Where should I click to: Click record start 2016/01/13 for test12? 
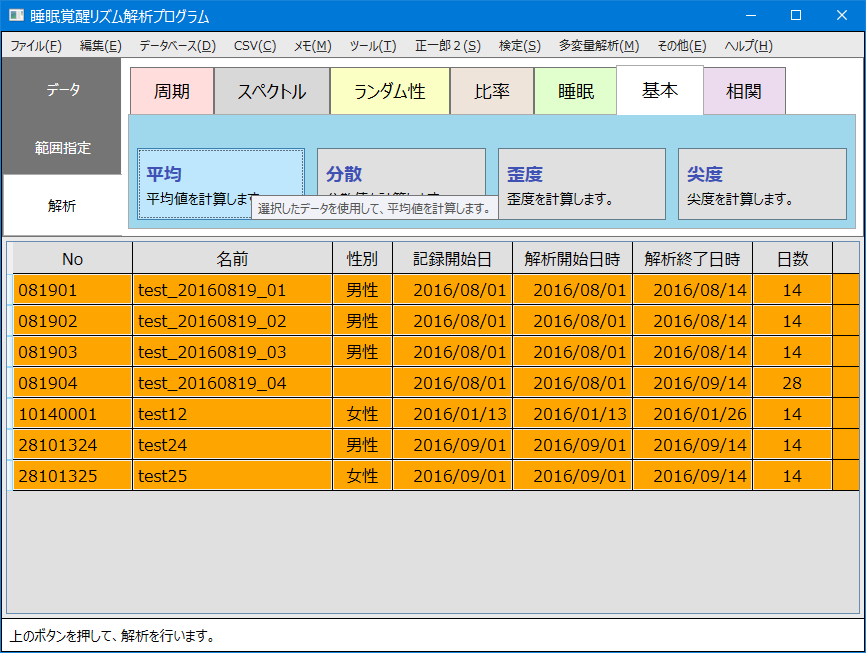(x=452, y=414)
